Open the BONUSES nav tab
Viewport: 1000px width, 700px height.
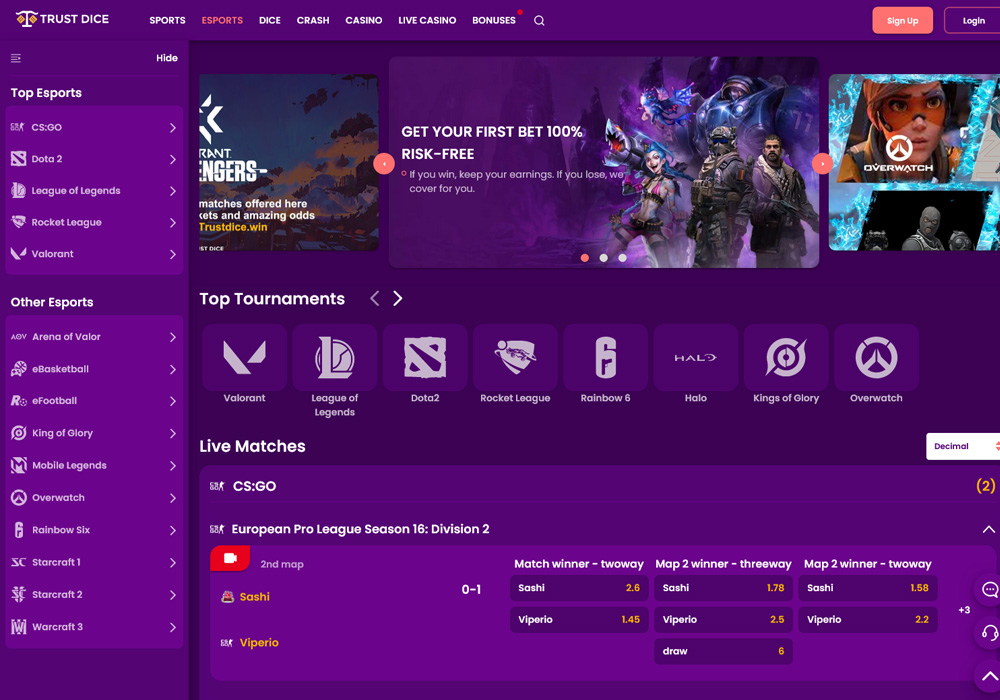(x=494, y=20)
